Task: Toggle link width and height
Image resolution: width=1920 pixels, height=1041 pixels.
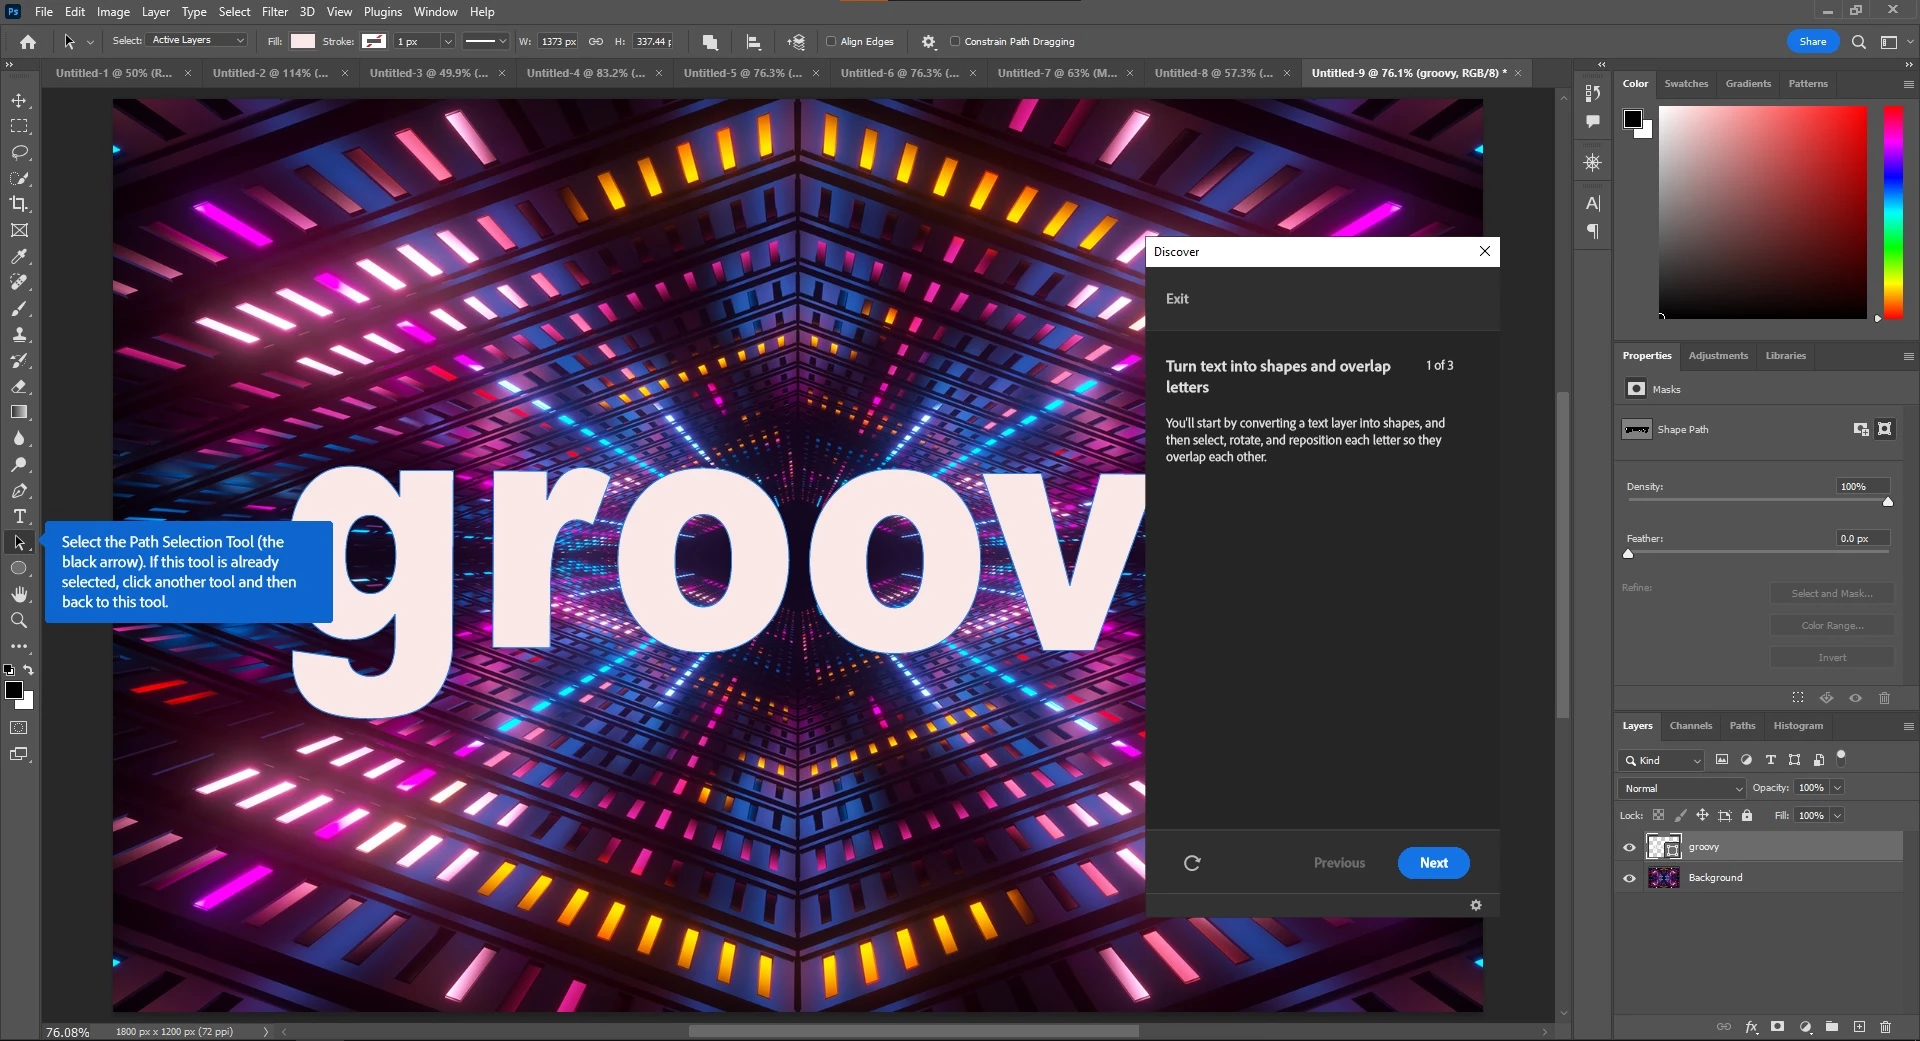Action: pyautogui.click(x=596, y=42)
